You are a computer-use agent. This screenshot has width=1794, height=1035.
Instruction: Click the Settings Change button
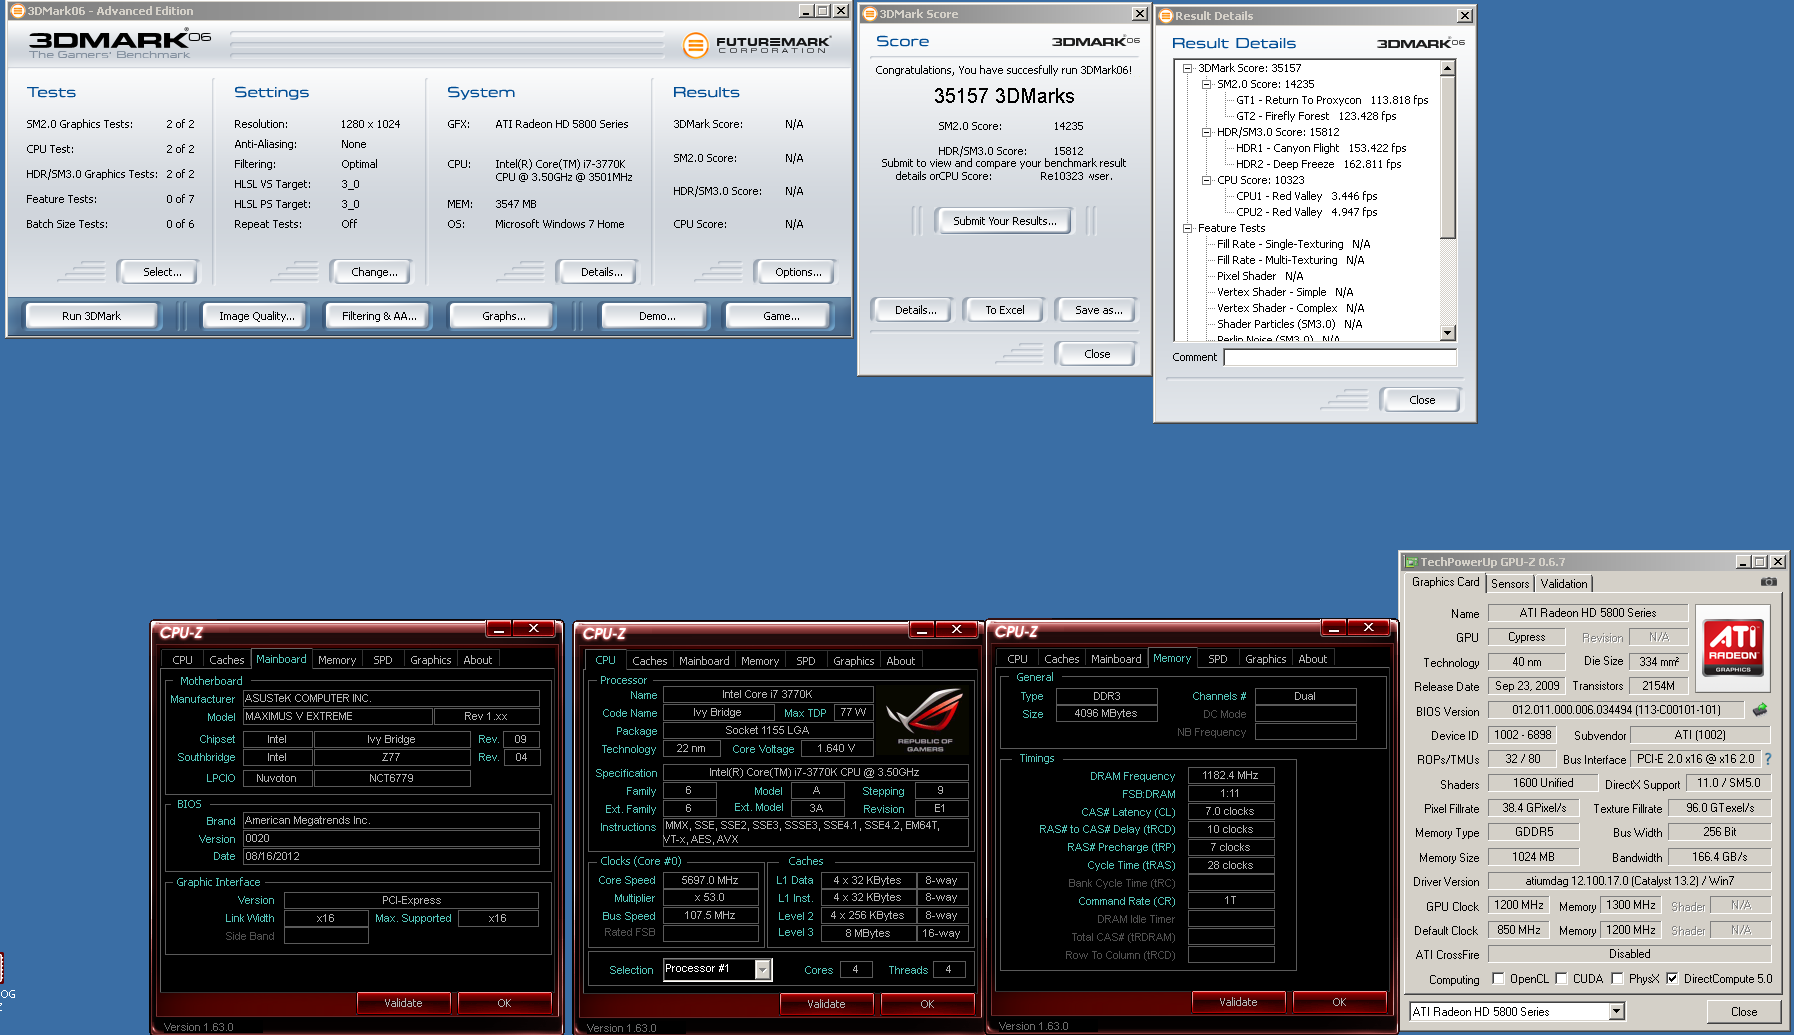pyautogui.click(x=374, y=272)
